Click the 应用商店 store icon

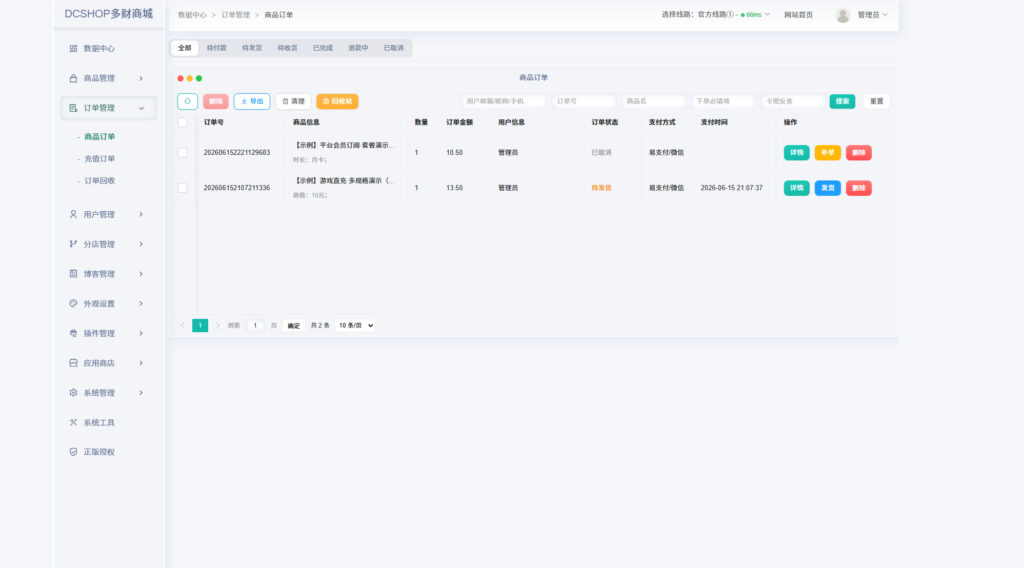click(x=73, y=363)
